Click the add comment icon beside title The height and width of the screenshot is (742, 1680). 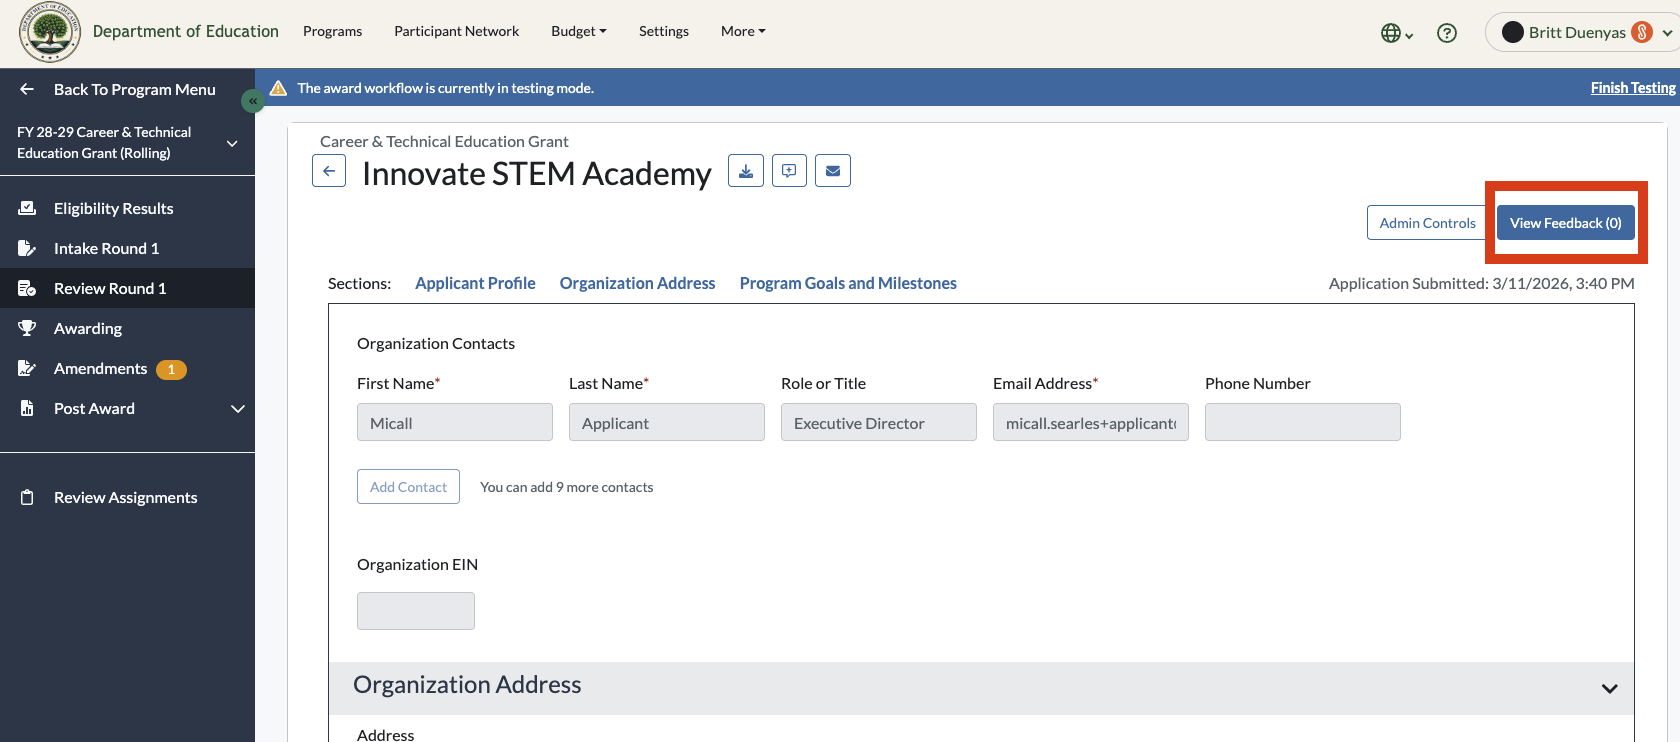click(x=789, y=171)
